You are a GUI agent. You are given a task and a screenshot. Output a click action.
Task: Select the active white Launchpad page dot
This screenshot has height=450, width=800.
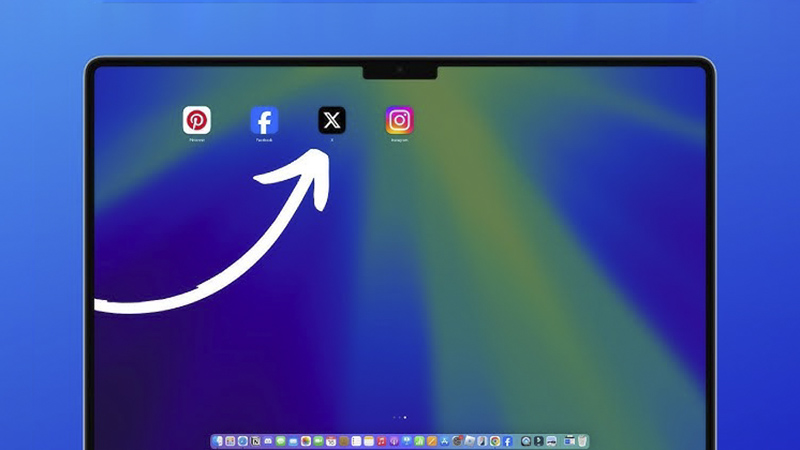click(x=405, y=417)
